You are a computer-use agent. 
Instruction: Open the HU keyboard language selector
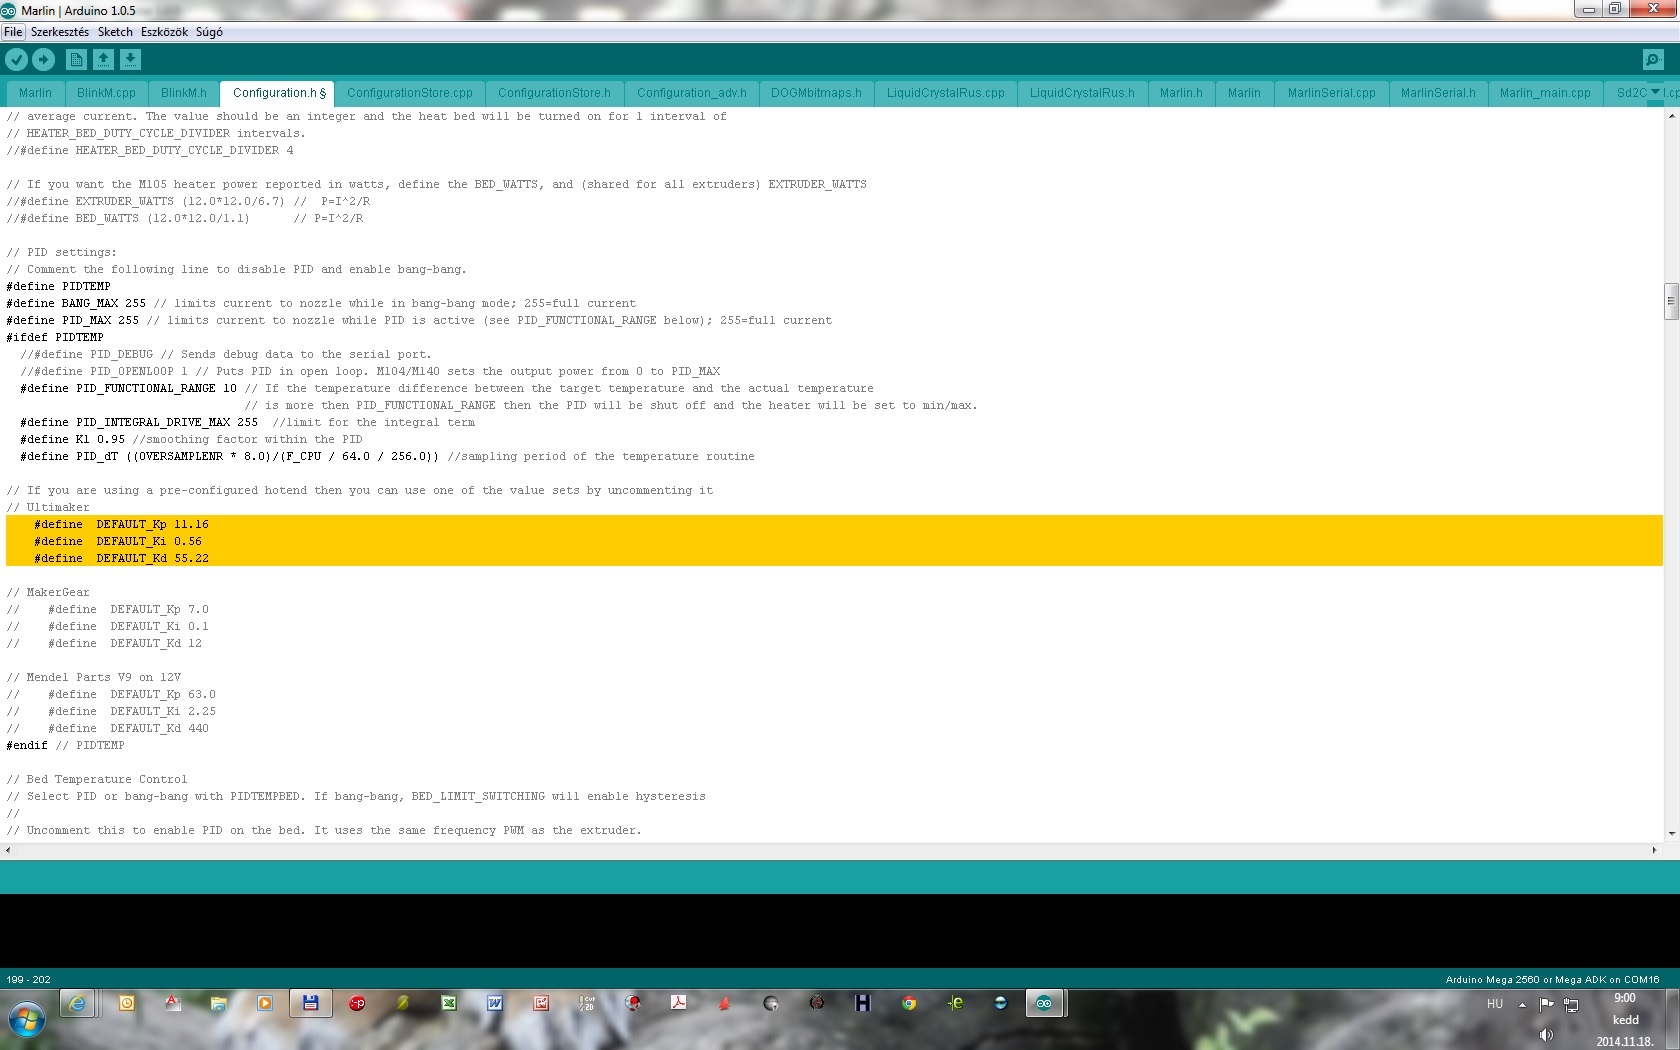[x=1494, y=1004]
